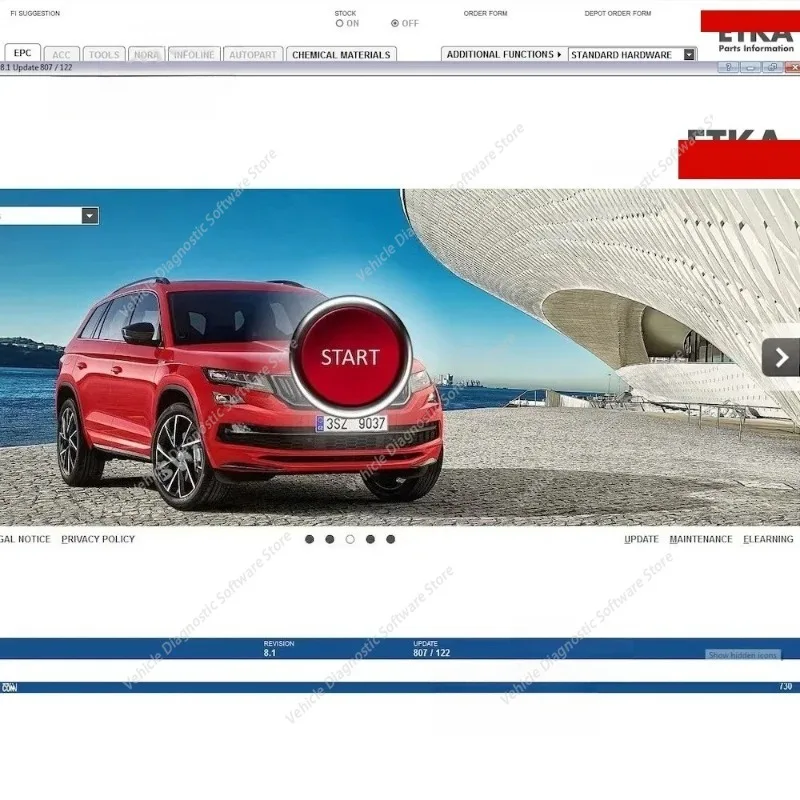Expand the ADDITIONAL FUNCTIONS menu
Screen dimensions: 800x800
(504, 54)
